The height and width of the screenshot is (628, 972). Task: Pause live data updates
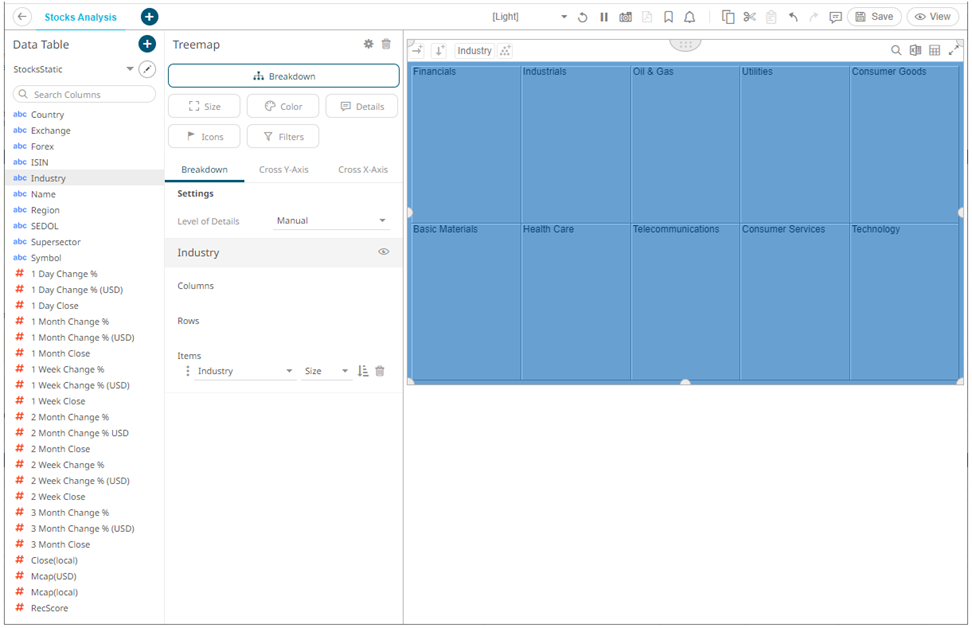(x=604, y=16)
